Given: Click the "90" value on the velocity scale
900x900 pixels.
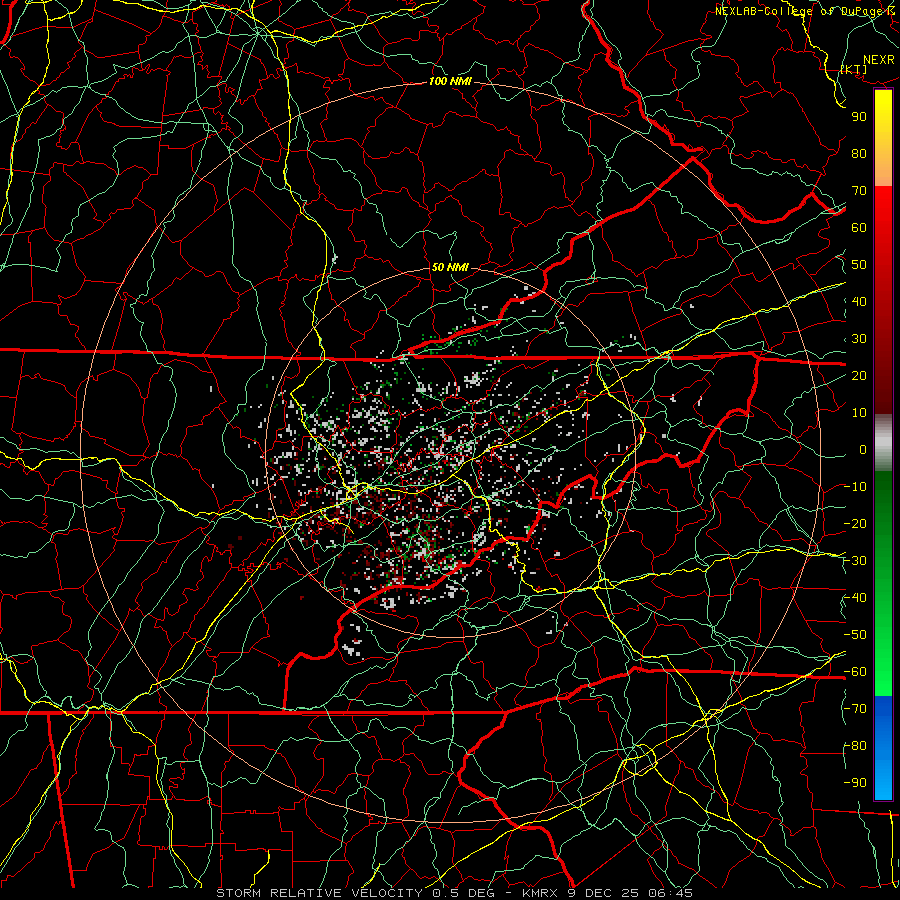Looking at the screenshot, I should [x=859, y=117].
